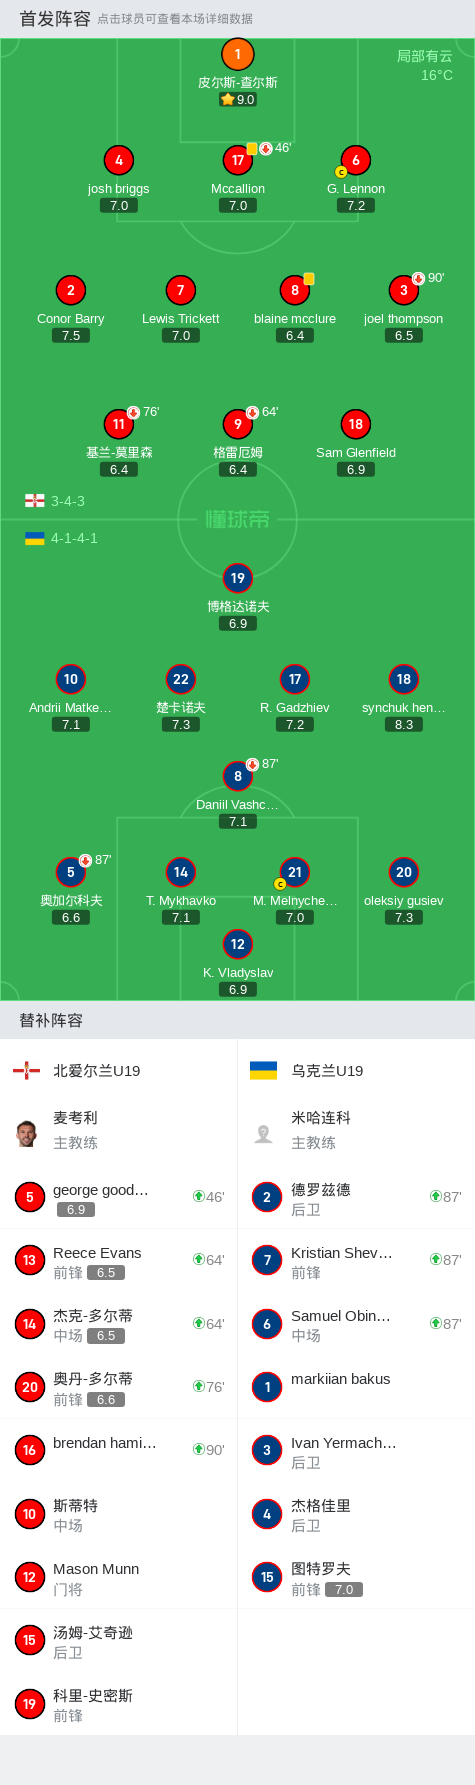Open 格雷厄姆 number 9 player icon
The height and width of the screenshot is (1785, 475).
pos(238,424)
